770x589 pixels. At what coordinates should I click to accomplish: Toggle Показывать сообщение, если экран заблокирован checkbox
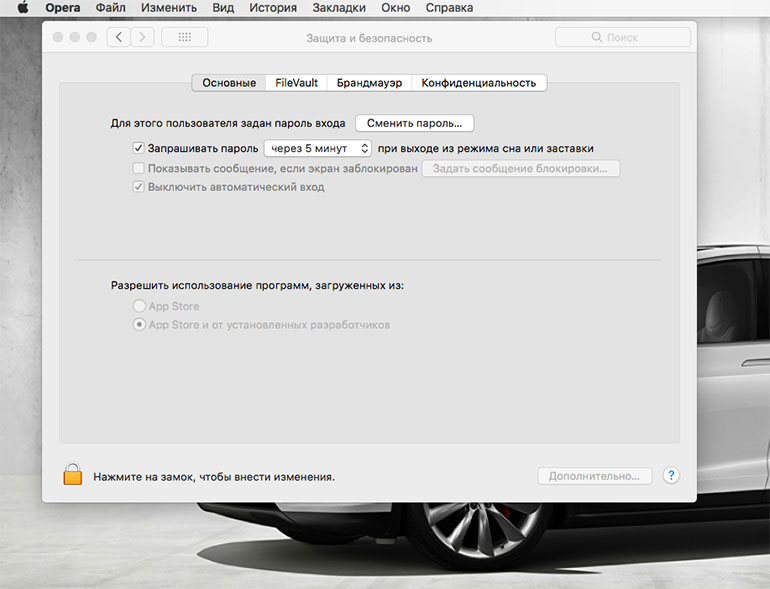point(138,168)
